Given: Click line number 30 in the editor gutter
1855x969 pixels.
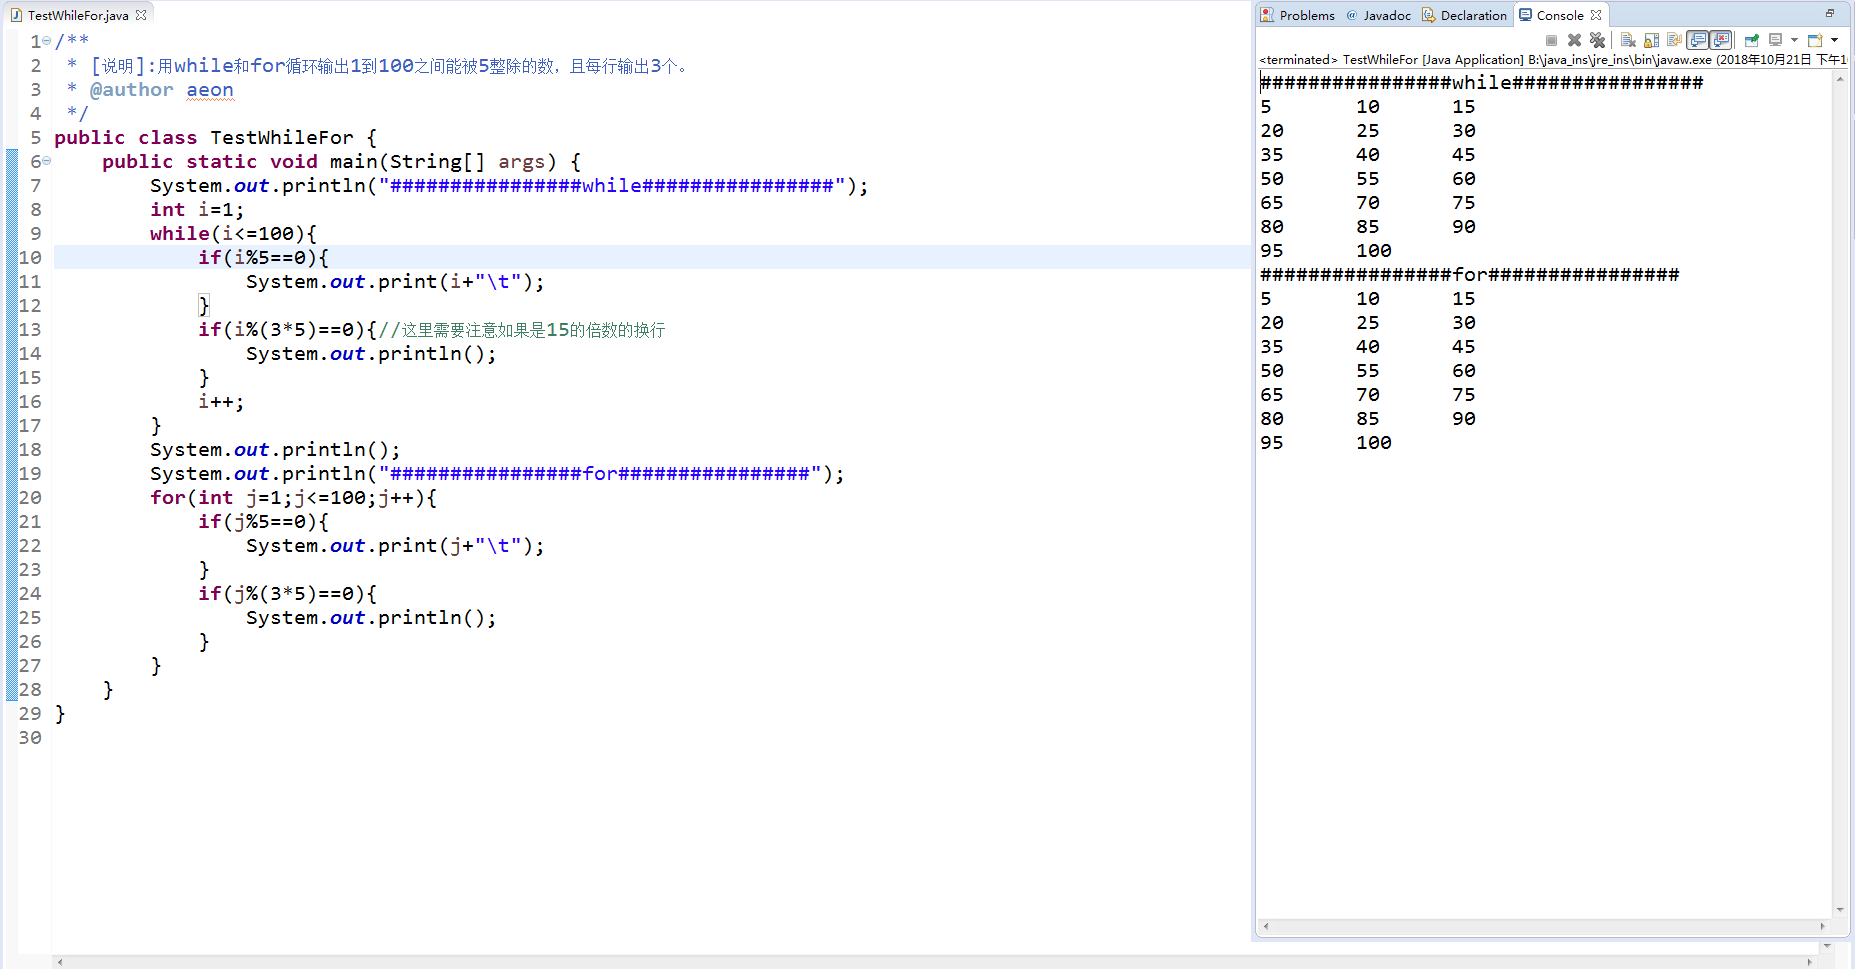Looking at the screenshot, I should pos(30,737).
